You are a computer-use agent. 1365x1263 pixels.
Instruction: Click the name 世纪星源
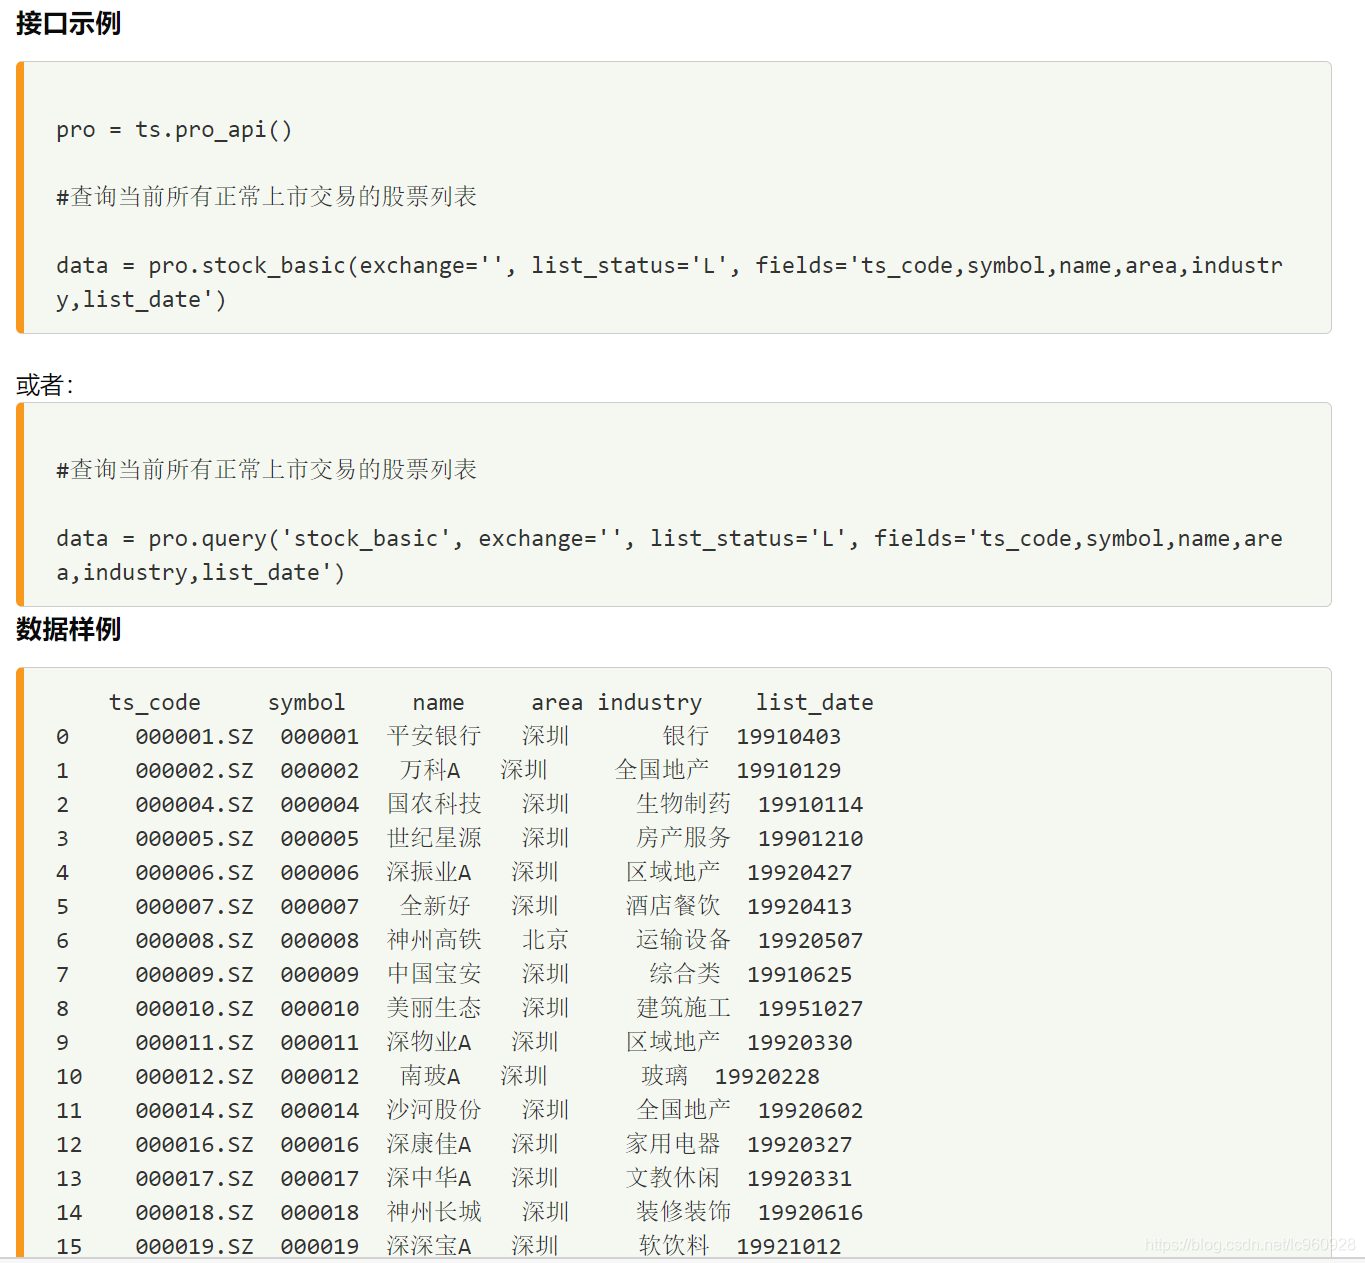[x=434, y=839]
